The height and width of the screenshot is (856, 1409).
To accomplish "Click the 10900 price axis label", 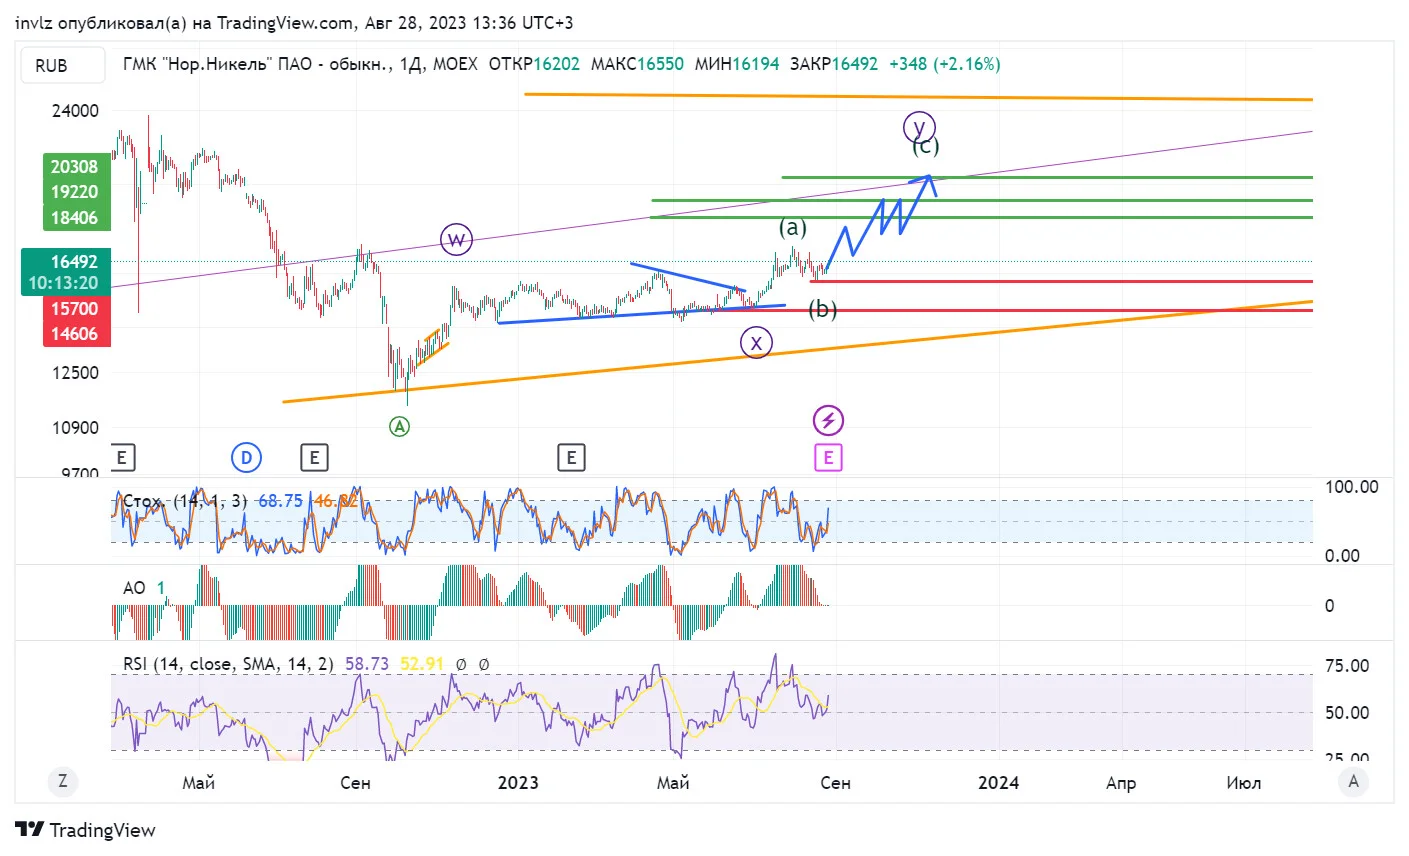I will coord(76,428).
